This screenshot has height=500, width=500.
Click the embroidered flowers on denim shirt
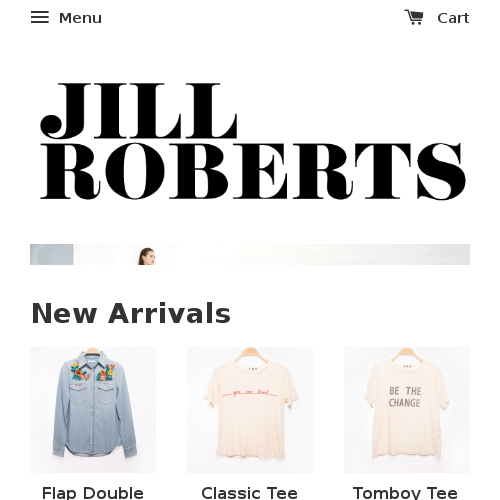pyautogui.click(x=93, y=372)
